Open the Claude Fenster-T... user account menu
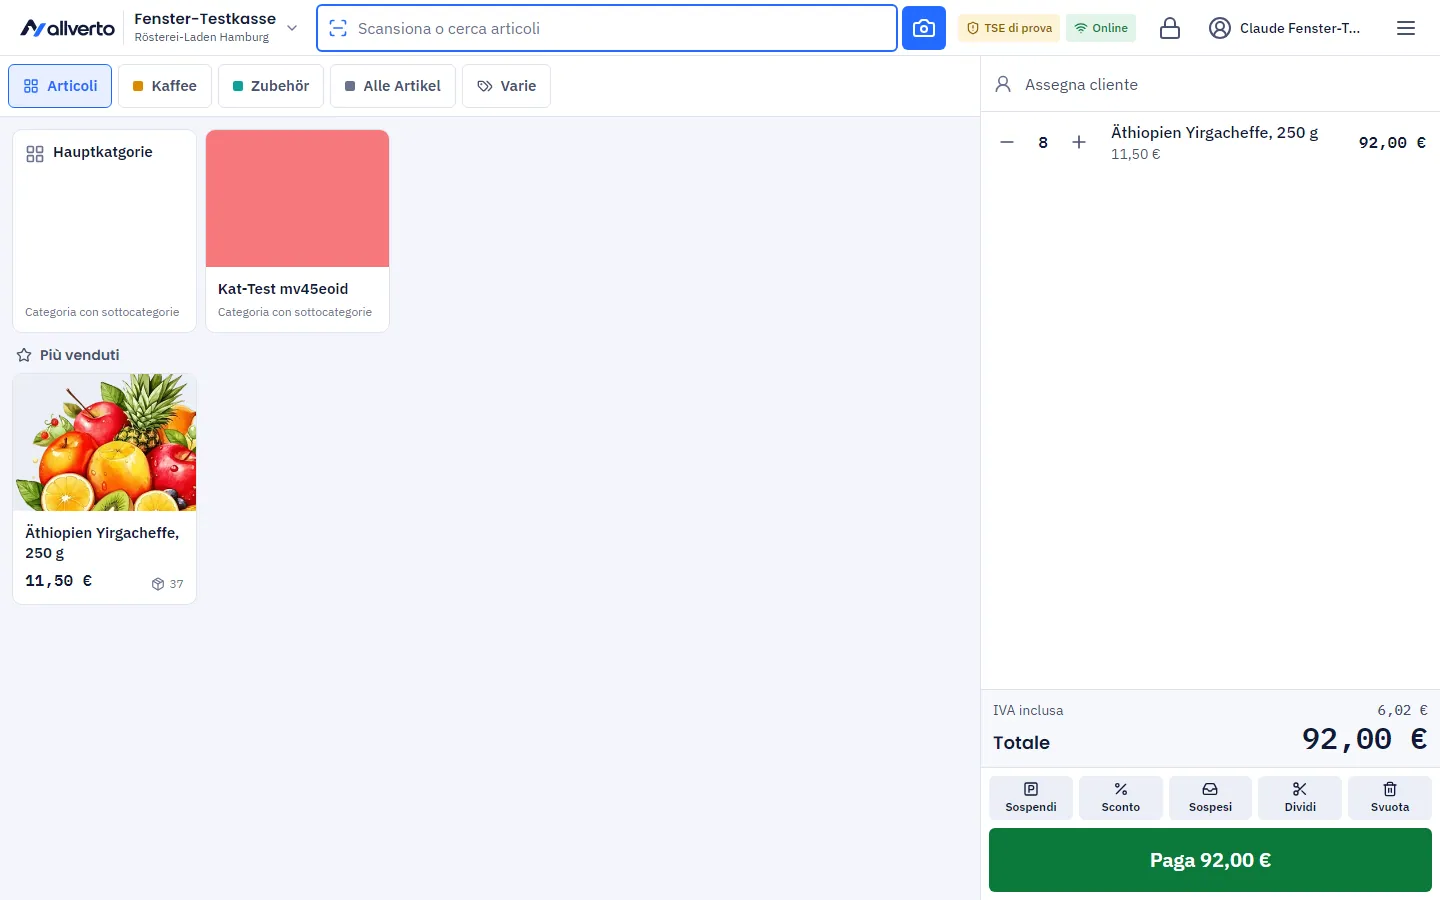The image size is (1440, 900). (1285, 28)
